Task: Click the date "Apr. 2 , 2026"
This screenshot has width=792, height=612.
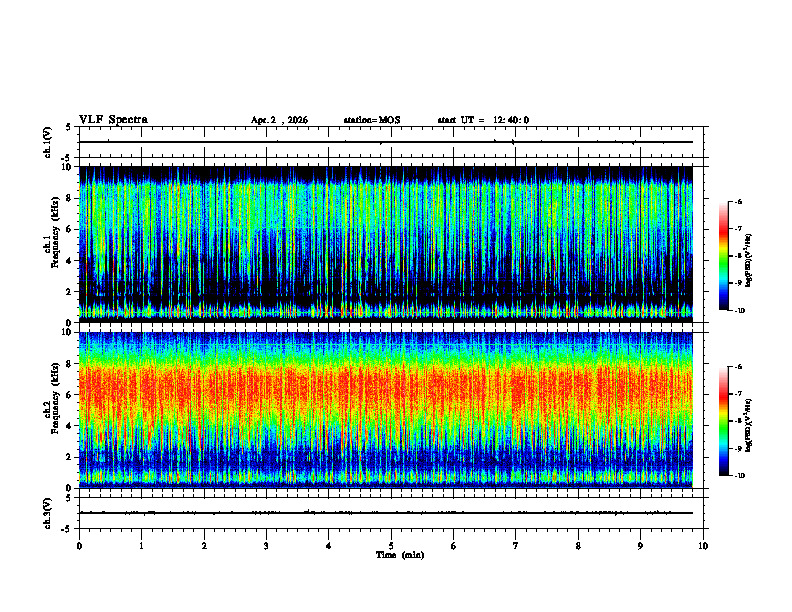Action: pos(279,120)
